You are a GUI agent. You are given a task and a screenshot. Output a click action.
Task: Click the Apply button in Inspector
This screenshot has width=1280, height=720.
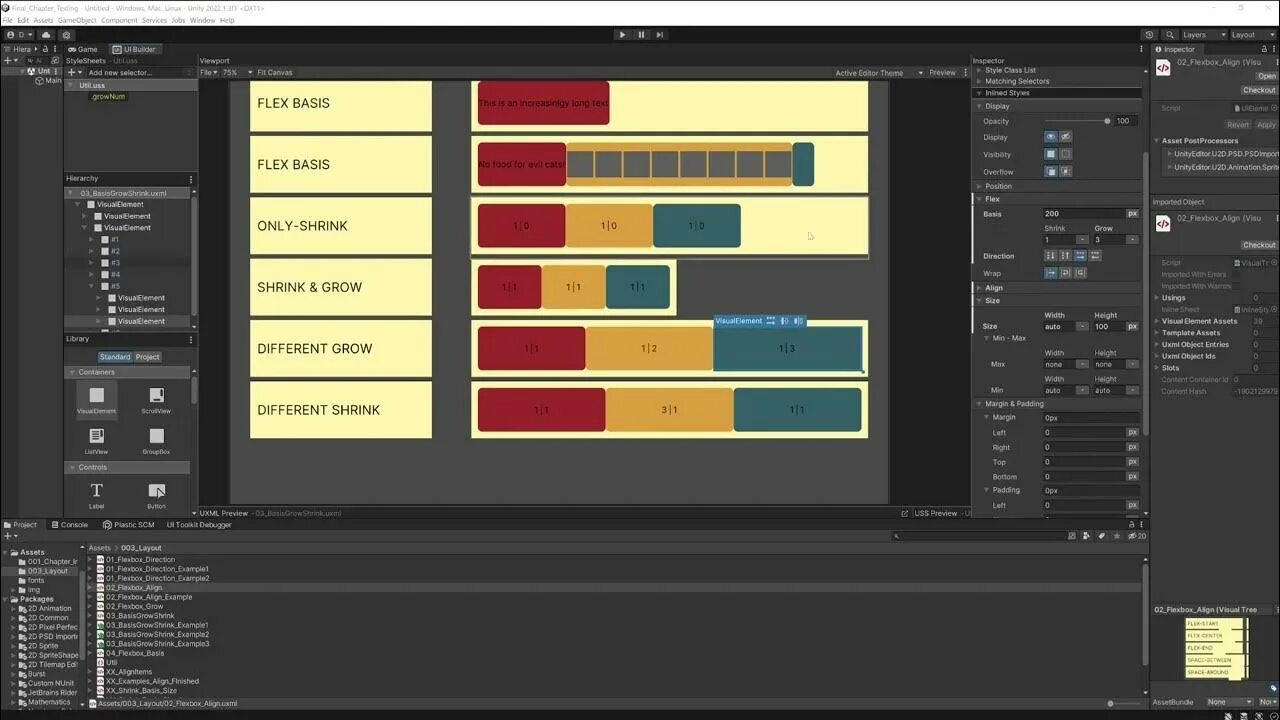(1266, 125)
